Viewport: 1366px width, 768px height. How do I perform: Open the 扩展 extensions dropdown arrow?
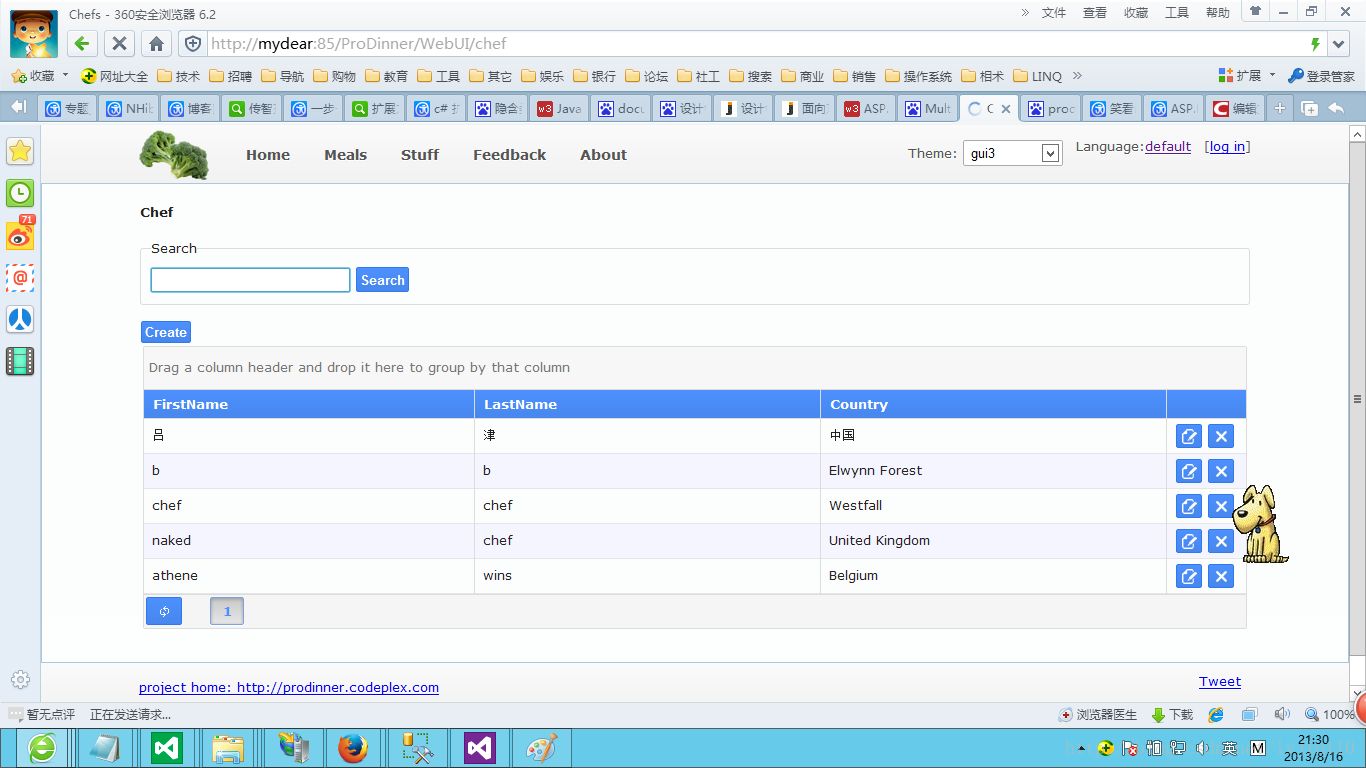click(x=1272, y=75)
